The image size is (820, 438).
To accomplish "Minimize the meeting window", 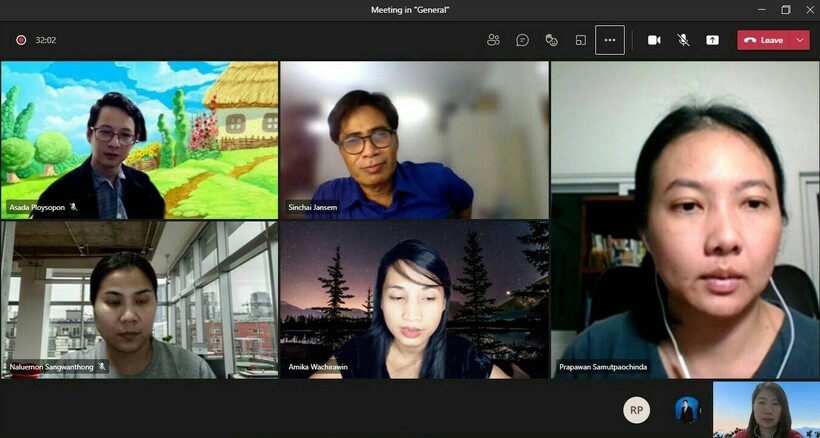I will tap(761, 10).
